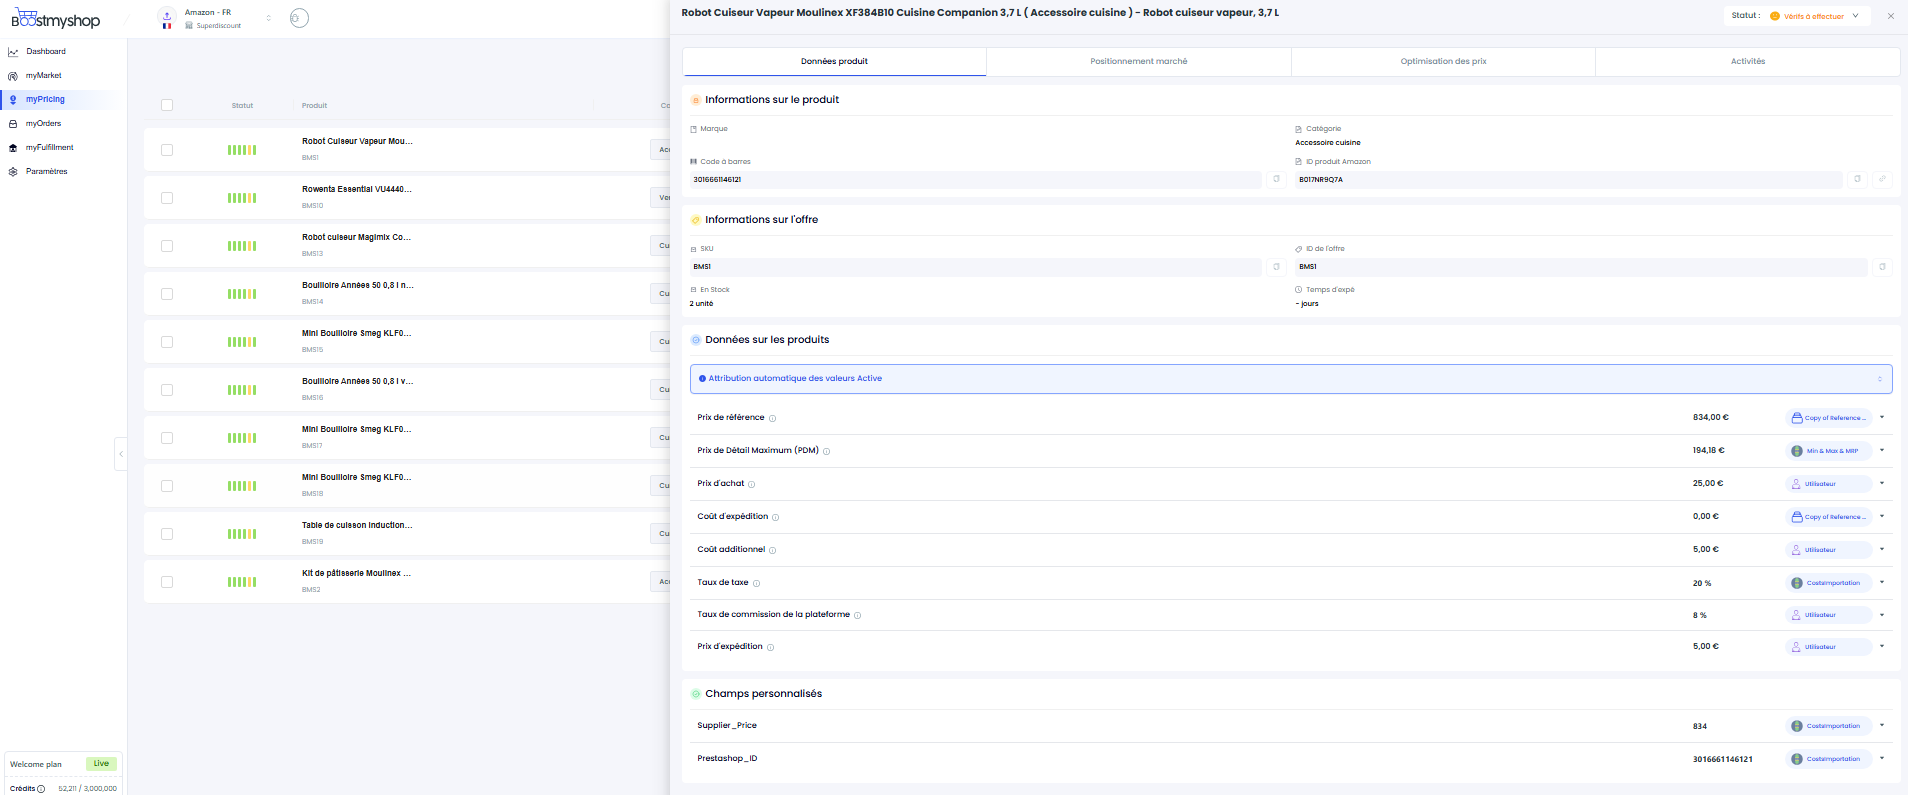The image size is (1908, 795).
Task: Click info icon next to Coût d'expédition
Action: point(775,517)
